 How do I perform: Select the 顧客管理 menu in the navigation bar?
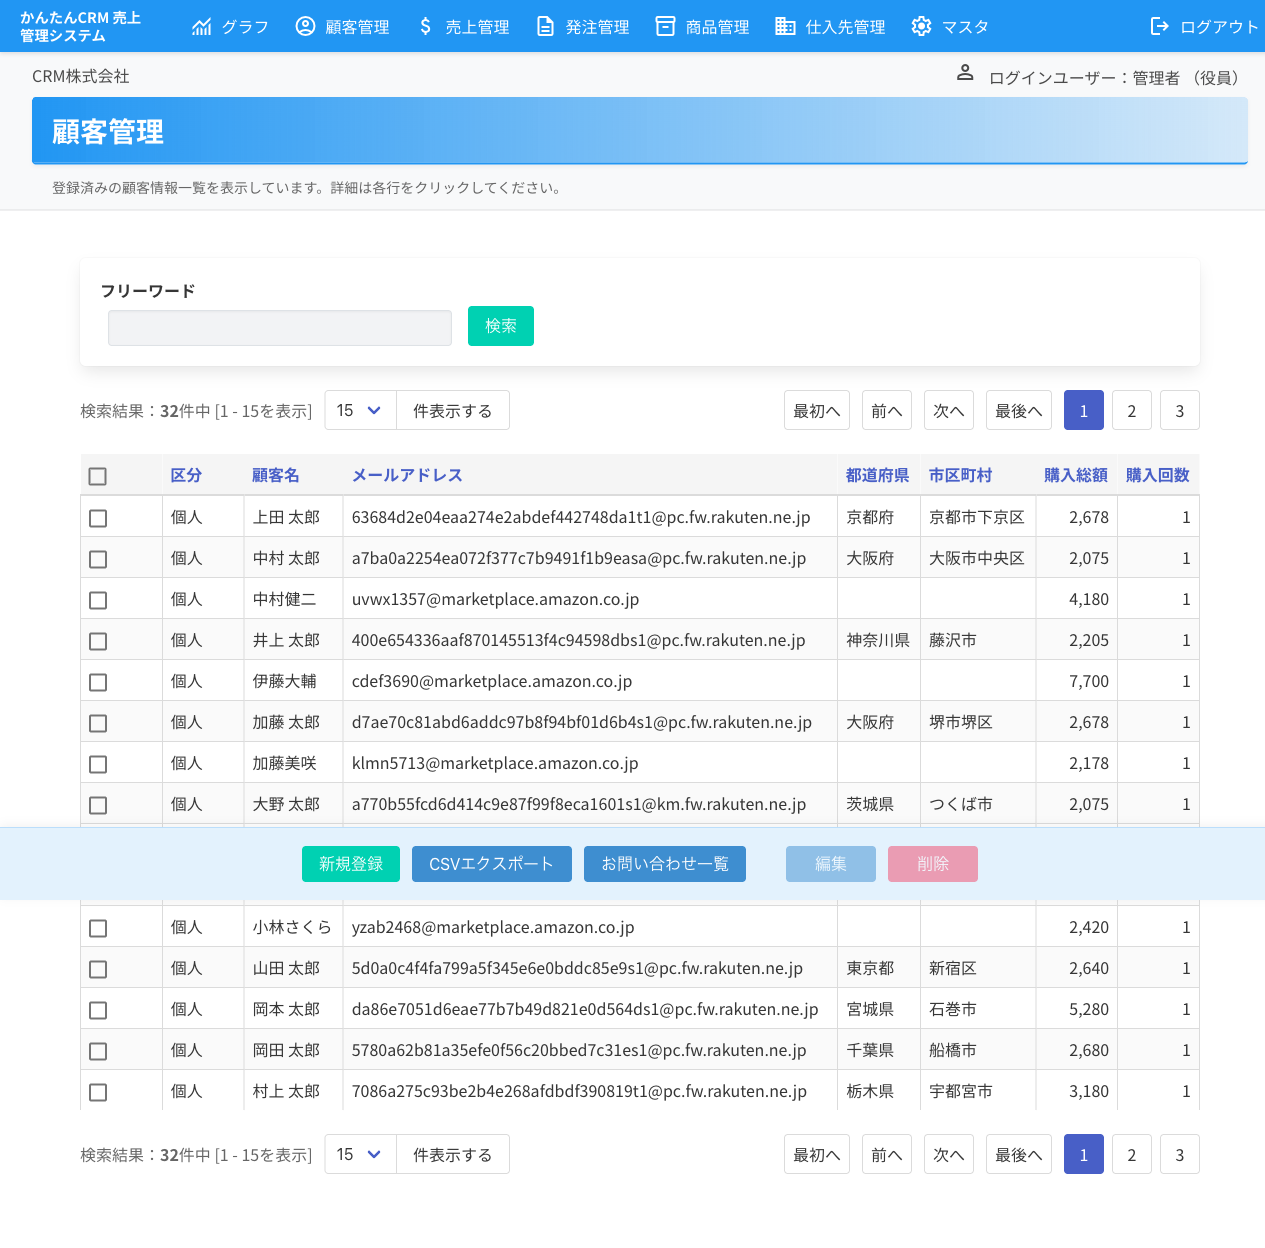[356, 26]
